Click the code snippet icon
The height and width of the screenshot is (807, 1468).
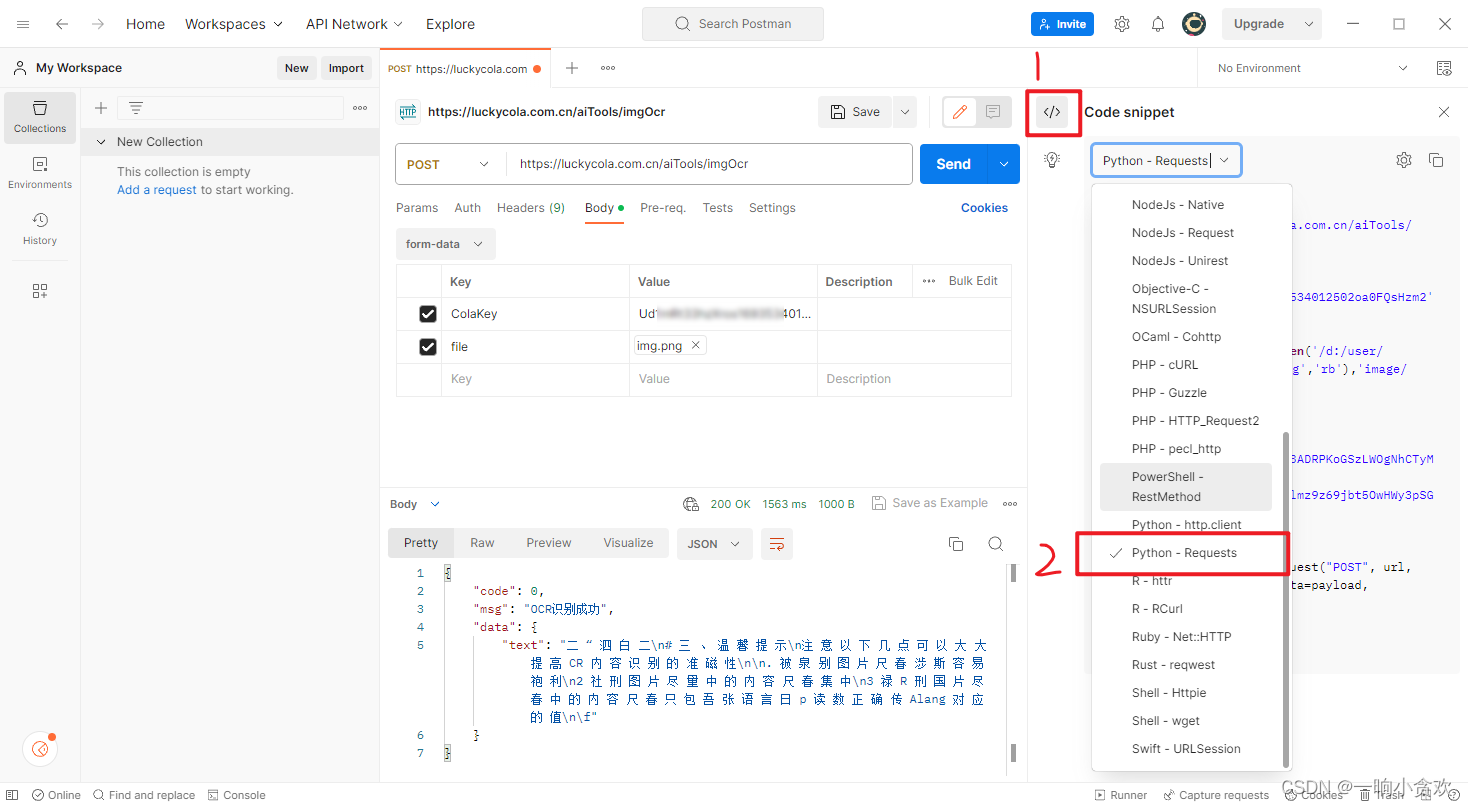click(x=1052, y=112)
